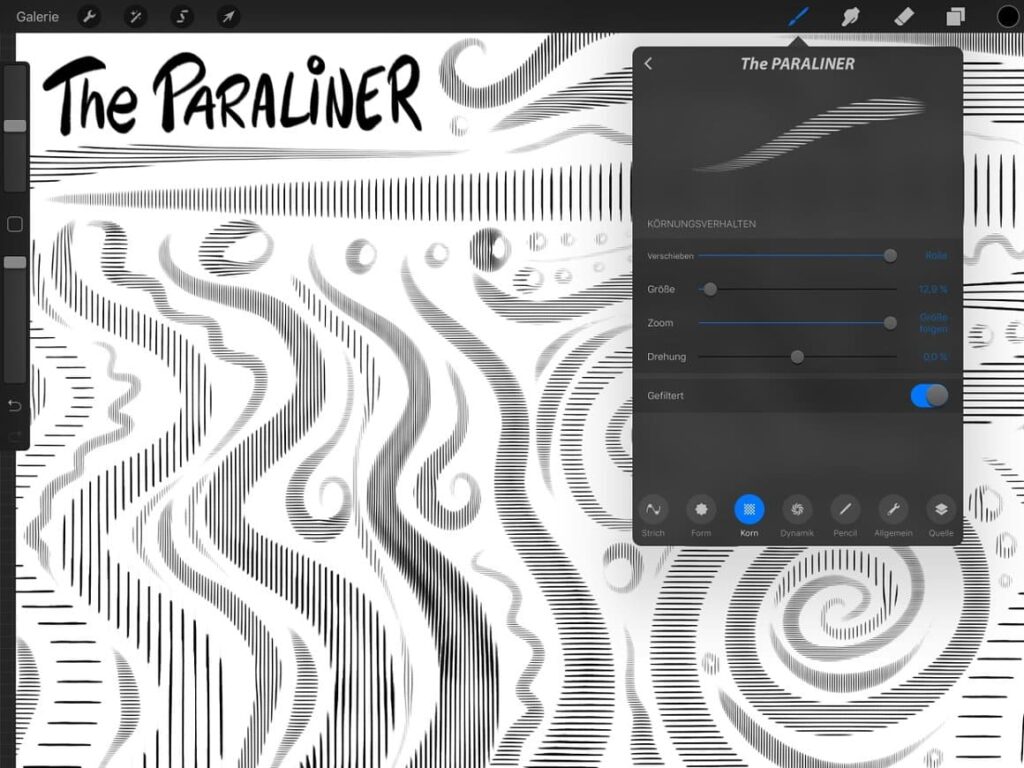Open the Actions wrench menu
Viewport: 1024px width, 768px height.
click(89, 16)
